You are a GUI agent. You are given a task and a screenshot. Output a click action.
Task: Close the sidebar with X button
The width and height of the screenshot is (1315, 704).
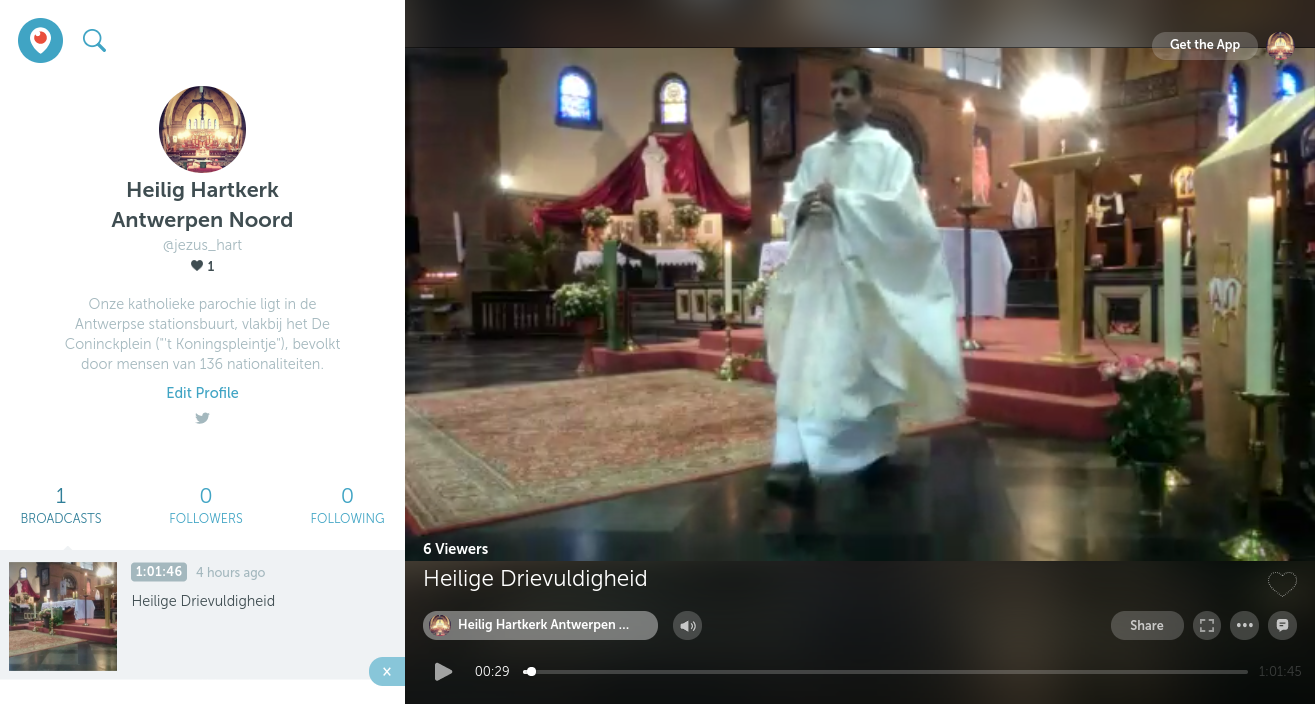tap(387, 672)
